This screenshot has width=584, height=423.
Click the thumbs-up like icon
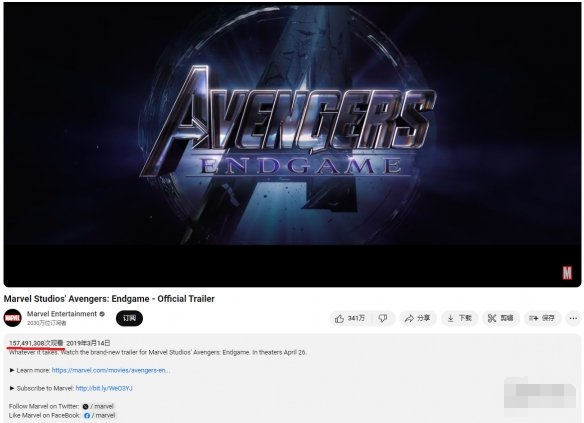(339, 319)
